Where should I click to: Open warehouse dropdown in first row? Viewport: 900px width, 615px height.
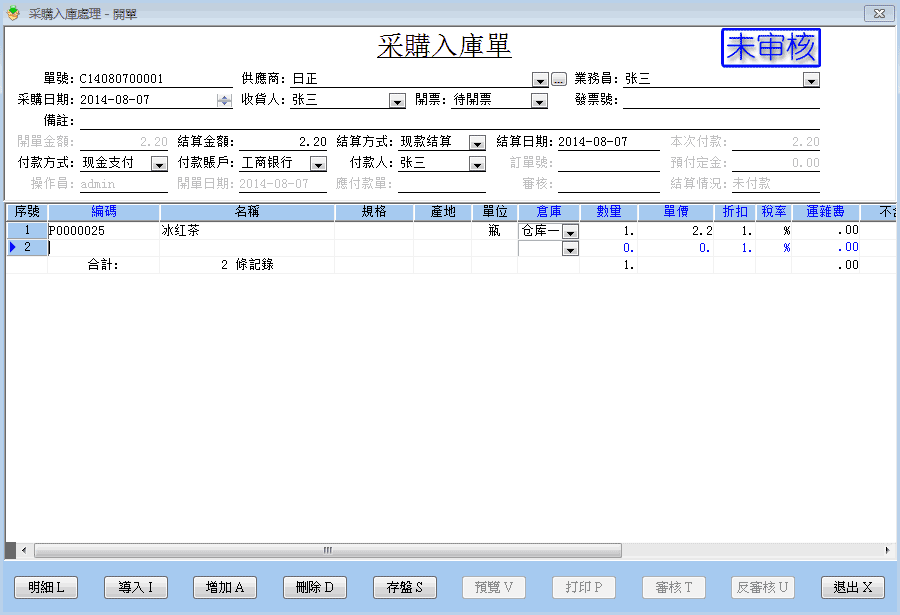click(x=570, y=231)
